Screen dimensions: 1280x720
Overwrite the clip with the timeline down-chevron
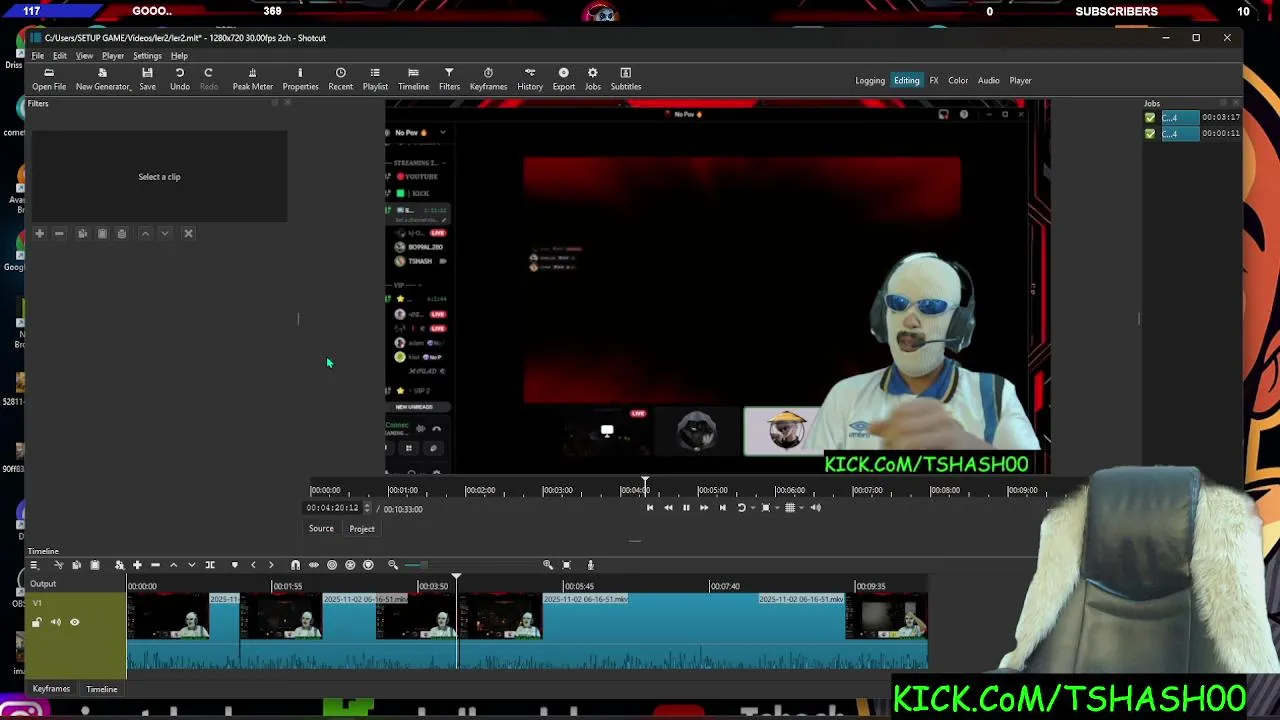click(x=192, y=565)
